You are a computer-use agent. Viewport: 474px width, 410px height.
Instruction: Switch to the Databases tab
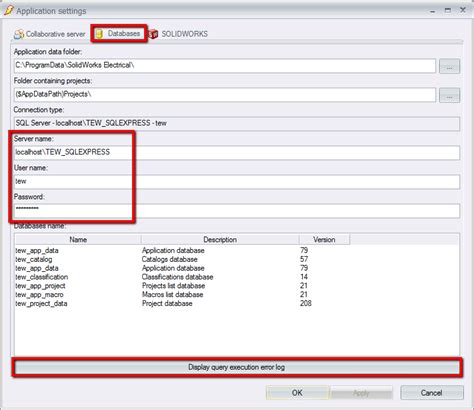click(x=118, y=33)
